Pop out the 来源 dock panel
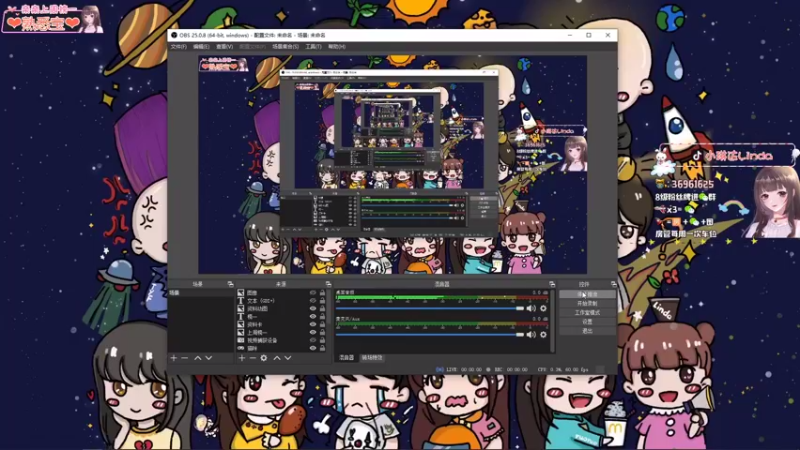 (x=328, y=284)
